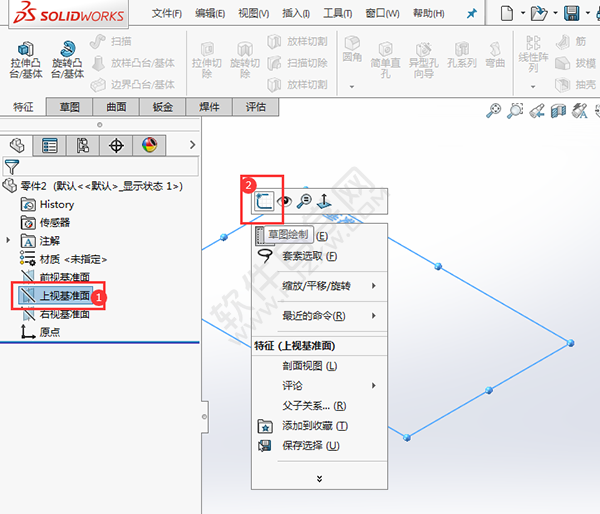Image resolution: width=600 pixels, height=514 pixels.
Task: Expand more manager tabs with right chevron
Action: (192, 145)
